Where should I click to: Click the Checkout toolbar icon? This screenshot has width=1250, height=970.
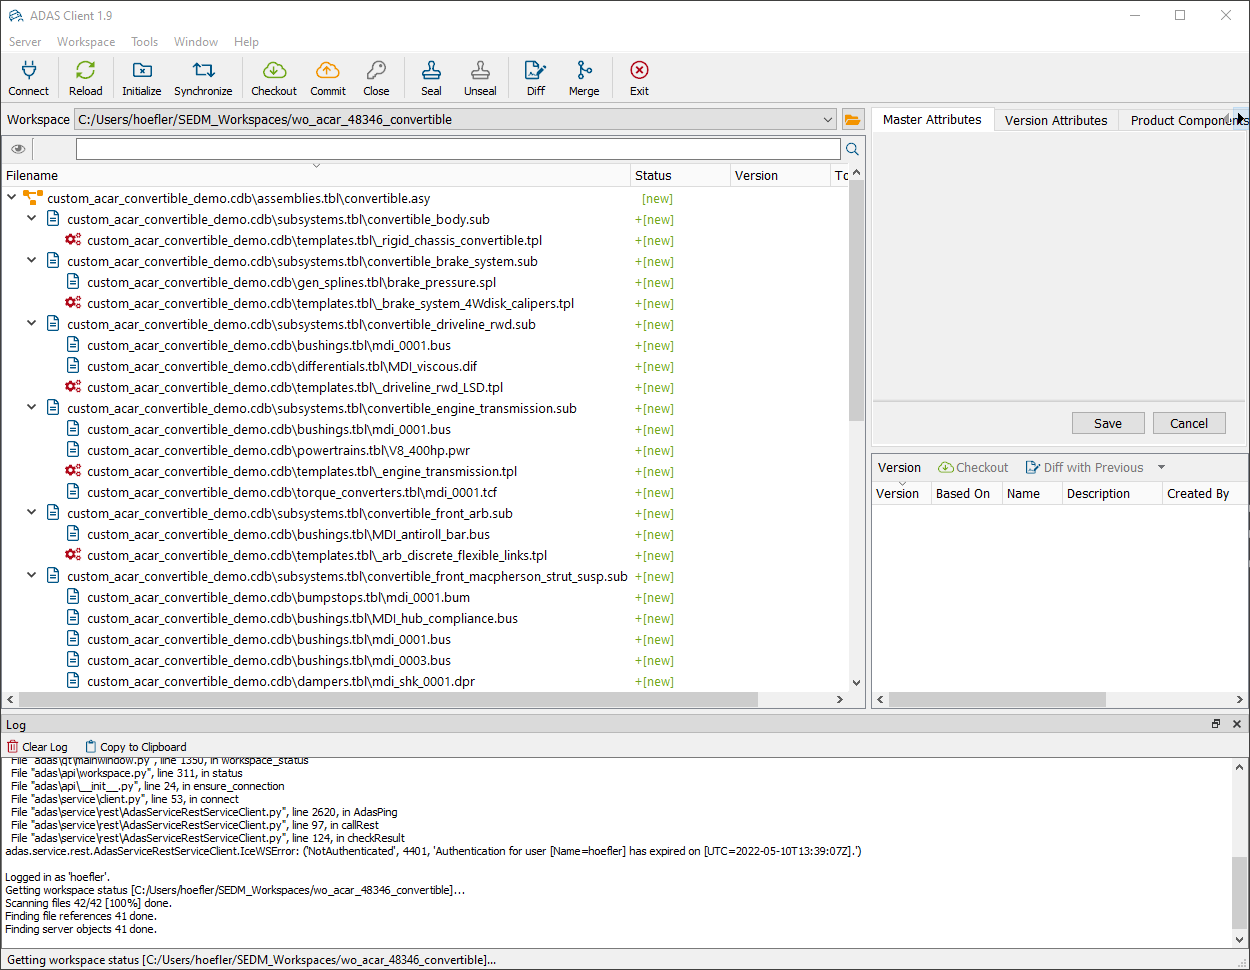click(x=274, y=70)
